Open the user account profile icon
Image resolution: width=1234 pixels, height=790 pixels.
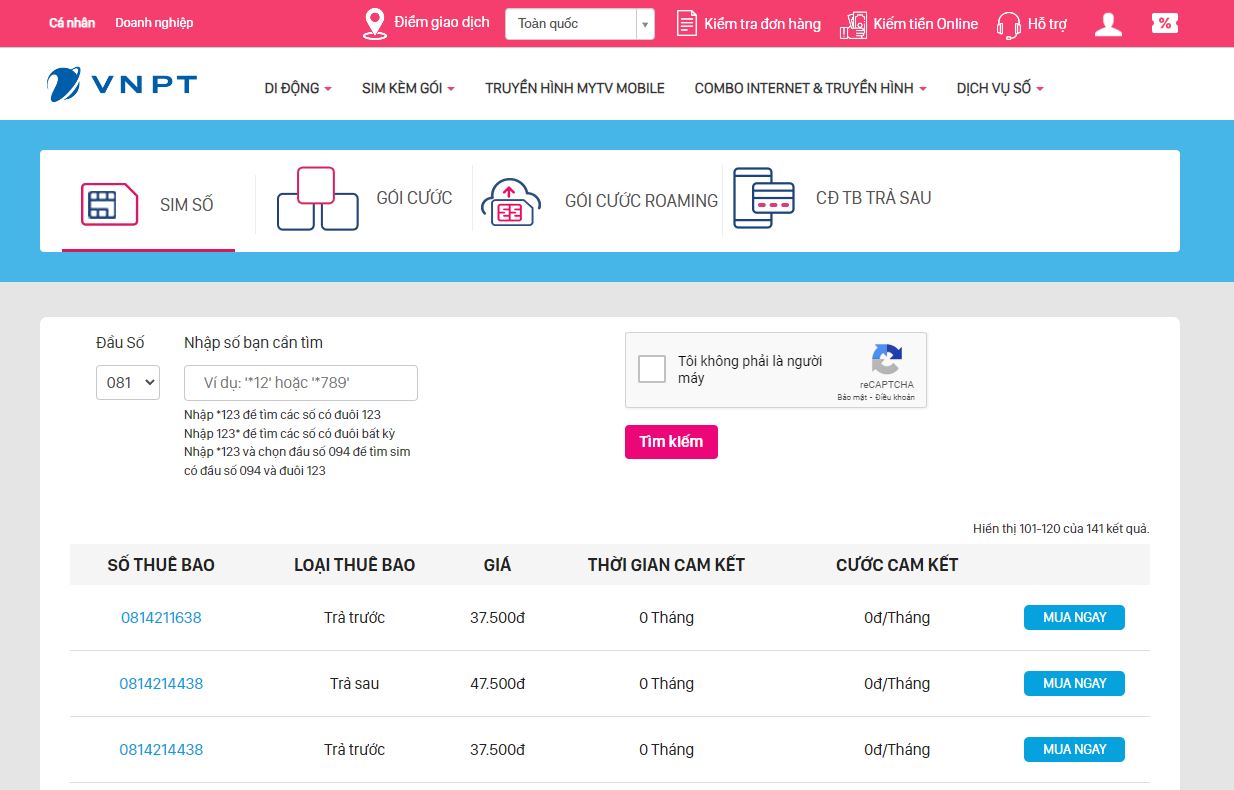(x=1108, y=24)
